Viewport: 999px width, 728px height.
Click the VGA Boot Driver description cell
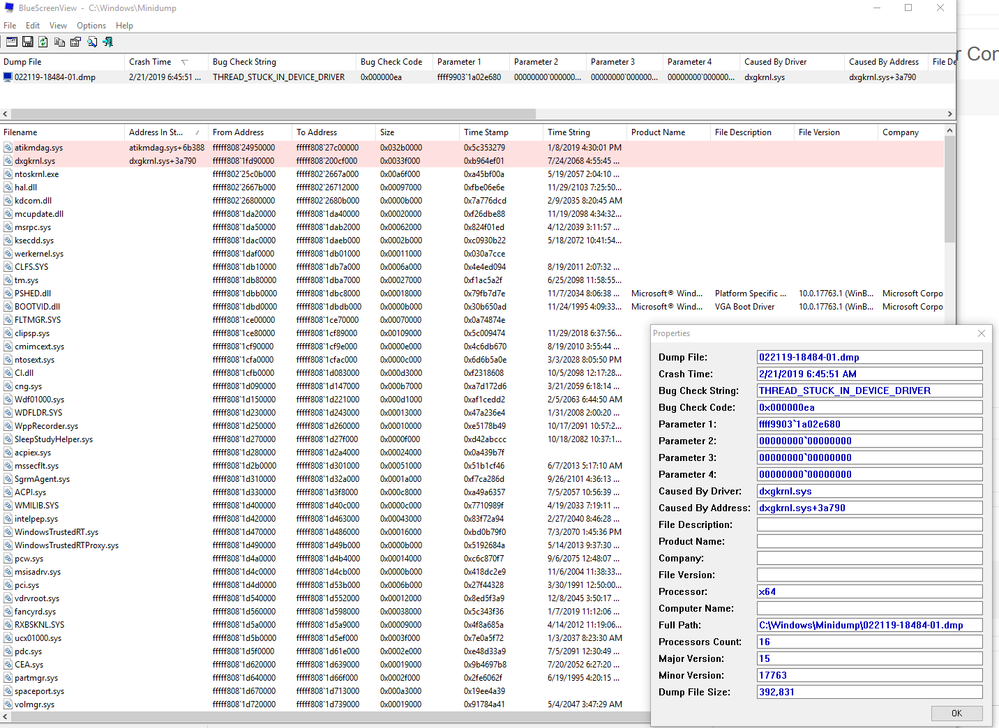point(744,307)
